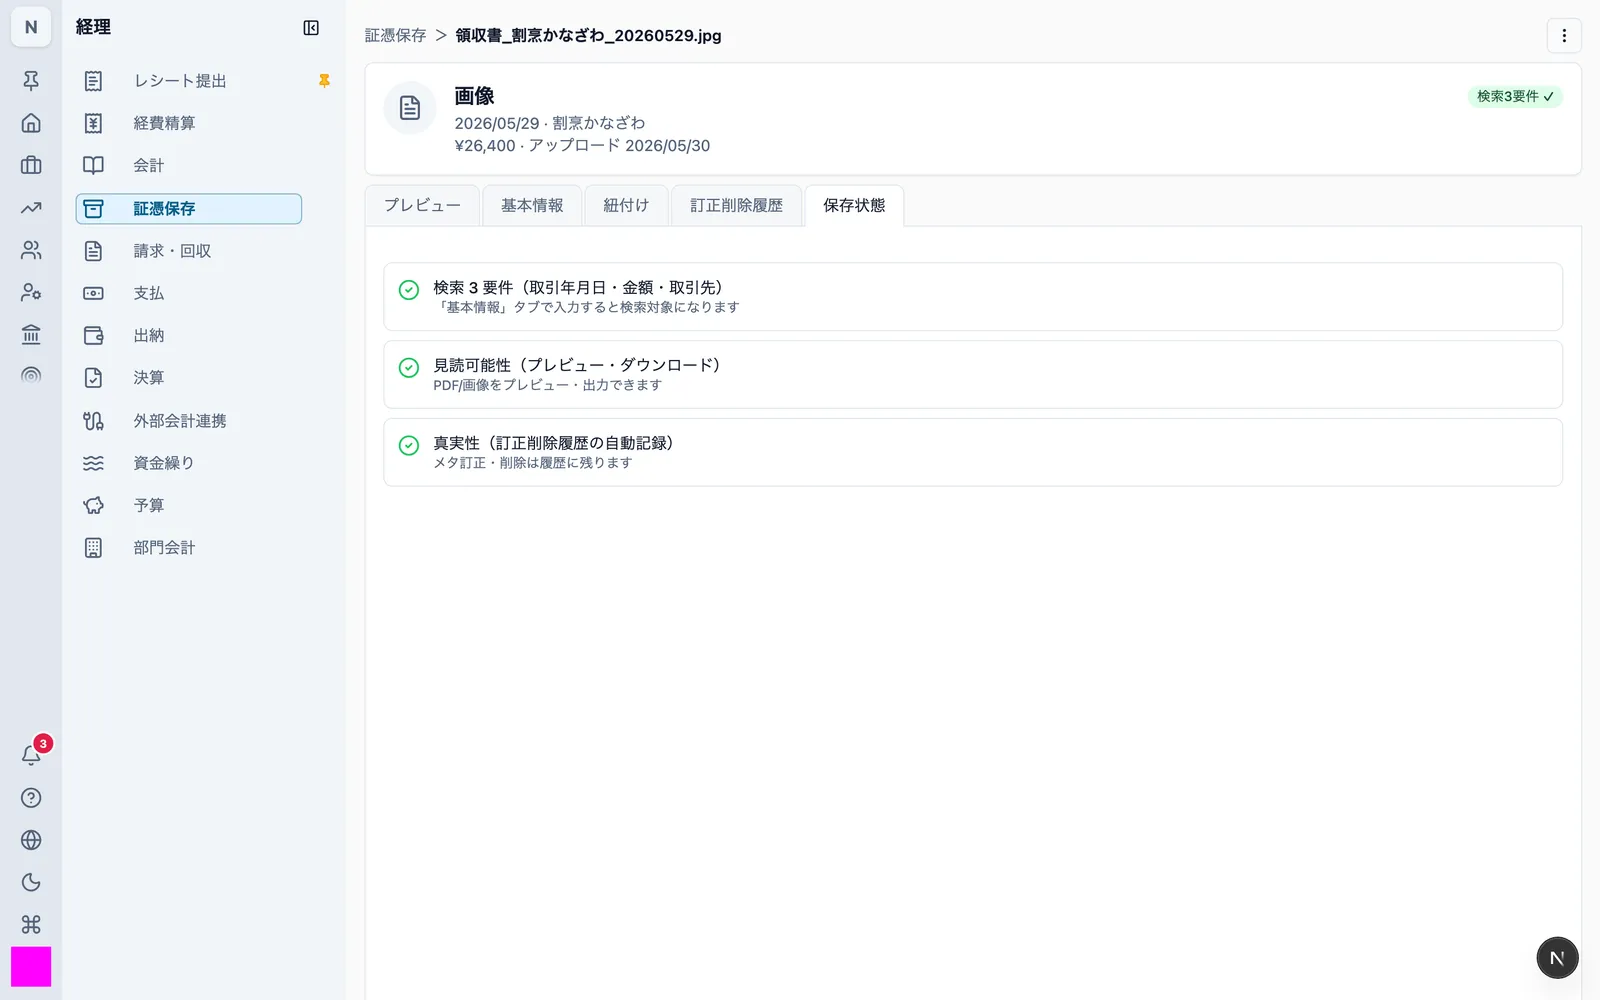Click the document icon beside 画像
Viewport: 1600px width, 1000px height.
(410, 108)
